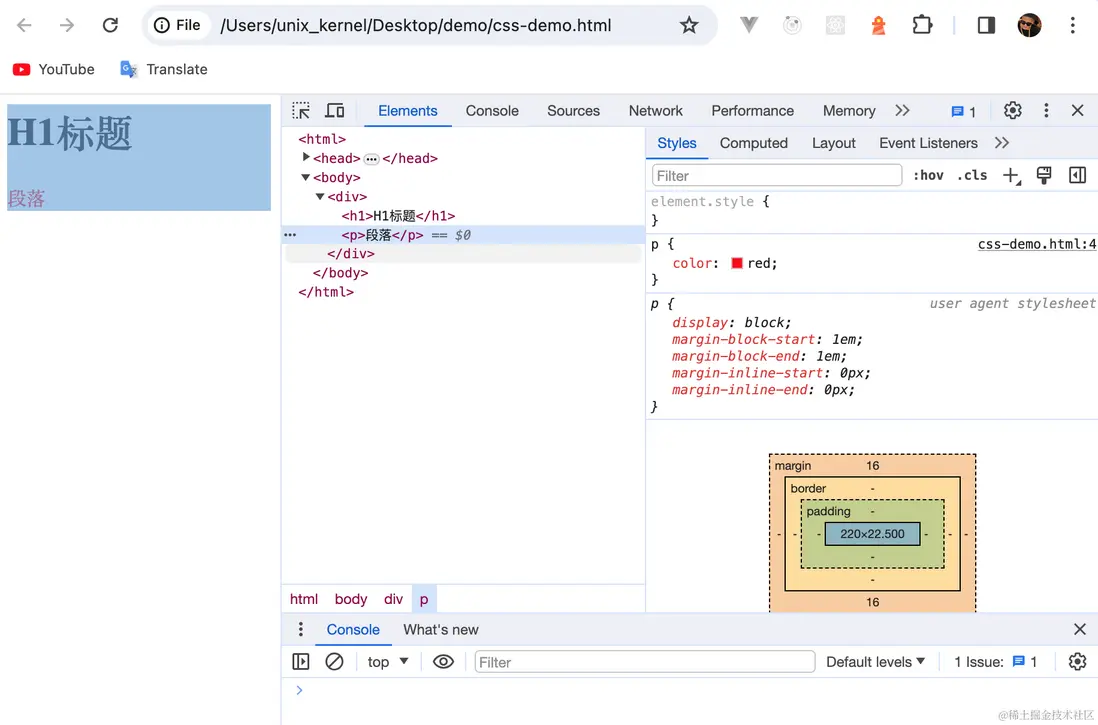Open console live expression eye icon
The width and height of the screenshot is (1098, 725).
click(x=443, y=662)
